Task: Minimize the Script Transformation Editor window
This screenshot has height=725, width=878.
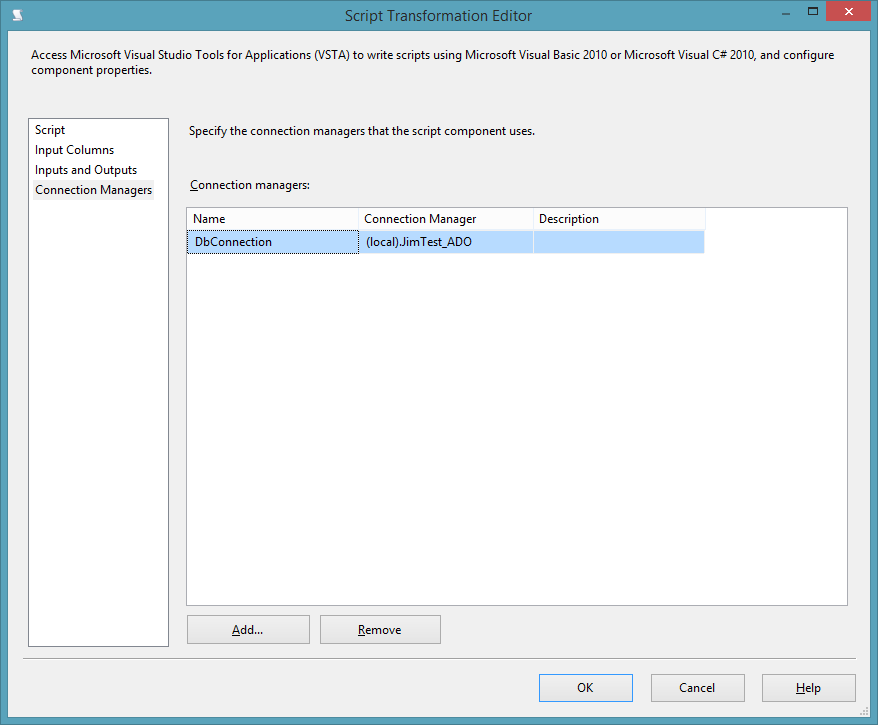Action: click(786, 11)
